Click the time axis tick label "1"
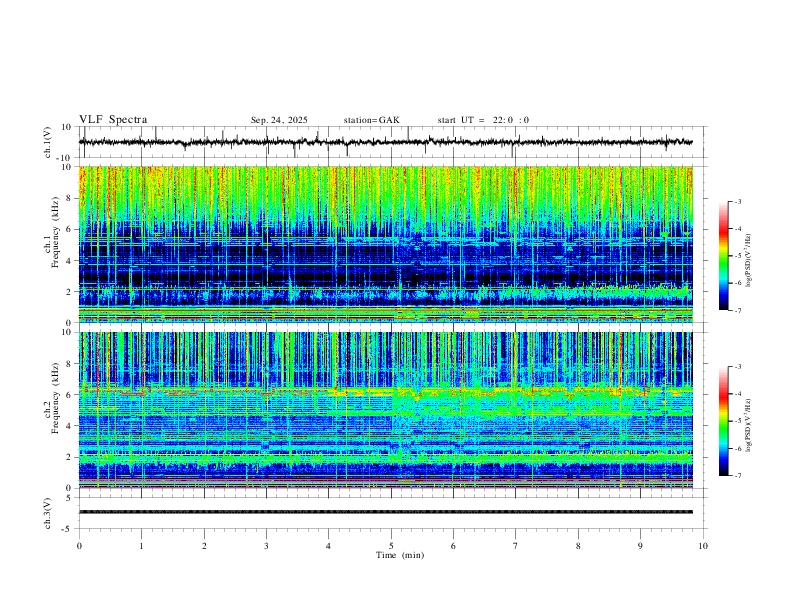The height and width of the screenshot is (612, 792). 141,546
